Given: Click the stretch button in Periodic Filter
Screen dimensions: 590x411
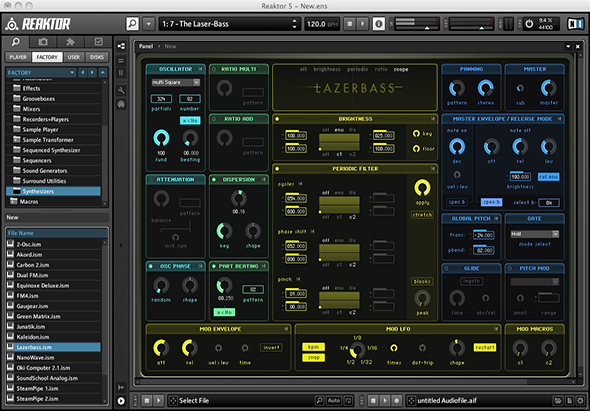Looking at the screenshot, I should coord(422,215).
